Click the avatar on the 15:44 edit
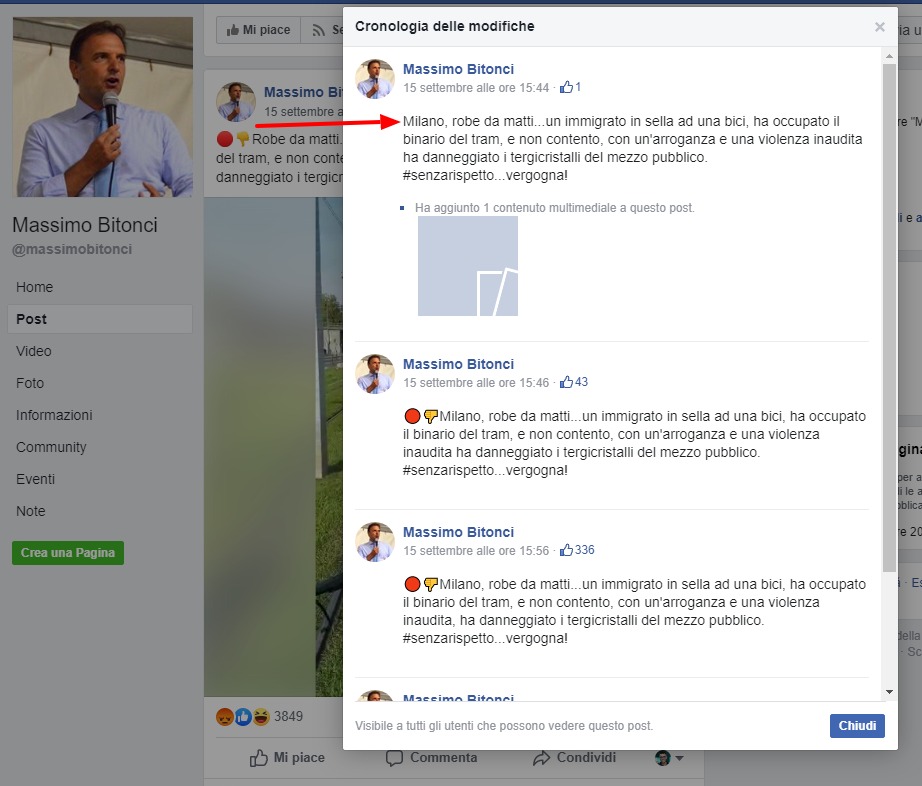This screenshot has height=786, width=922. click(x=375, y=79)
